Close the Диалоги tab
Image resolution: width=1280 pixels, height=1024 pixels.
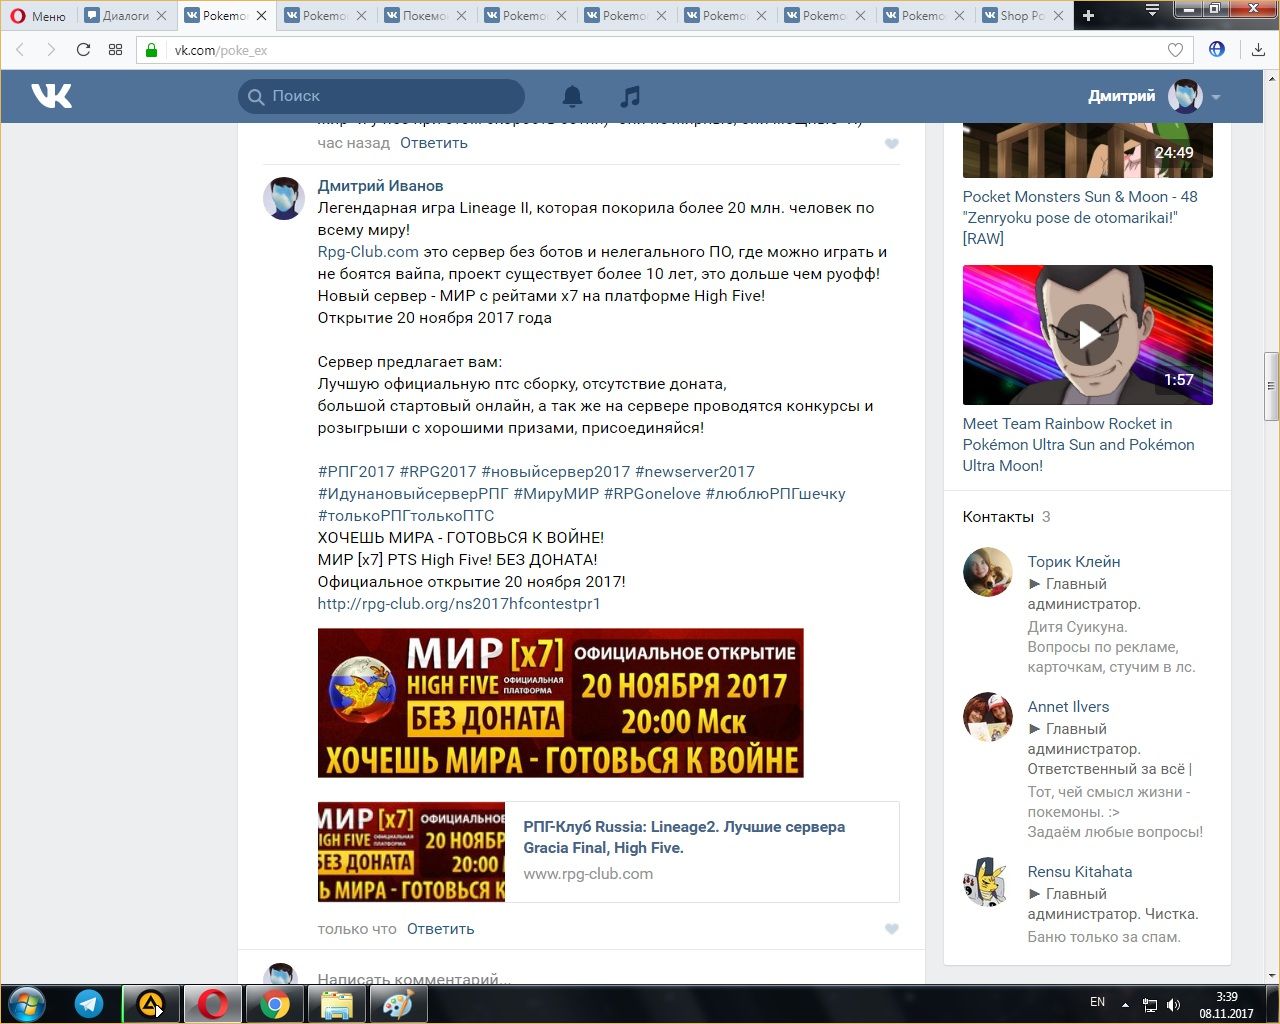[x=162, y=16]
